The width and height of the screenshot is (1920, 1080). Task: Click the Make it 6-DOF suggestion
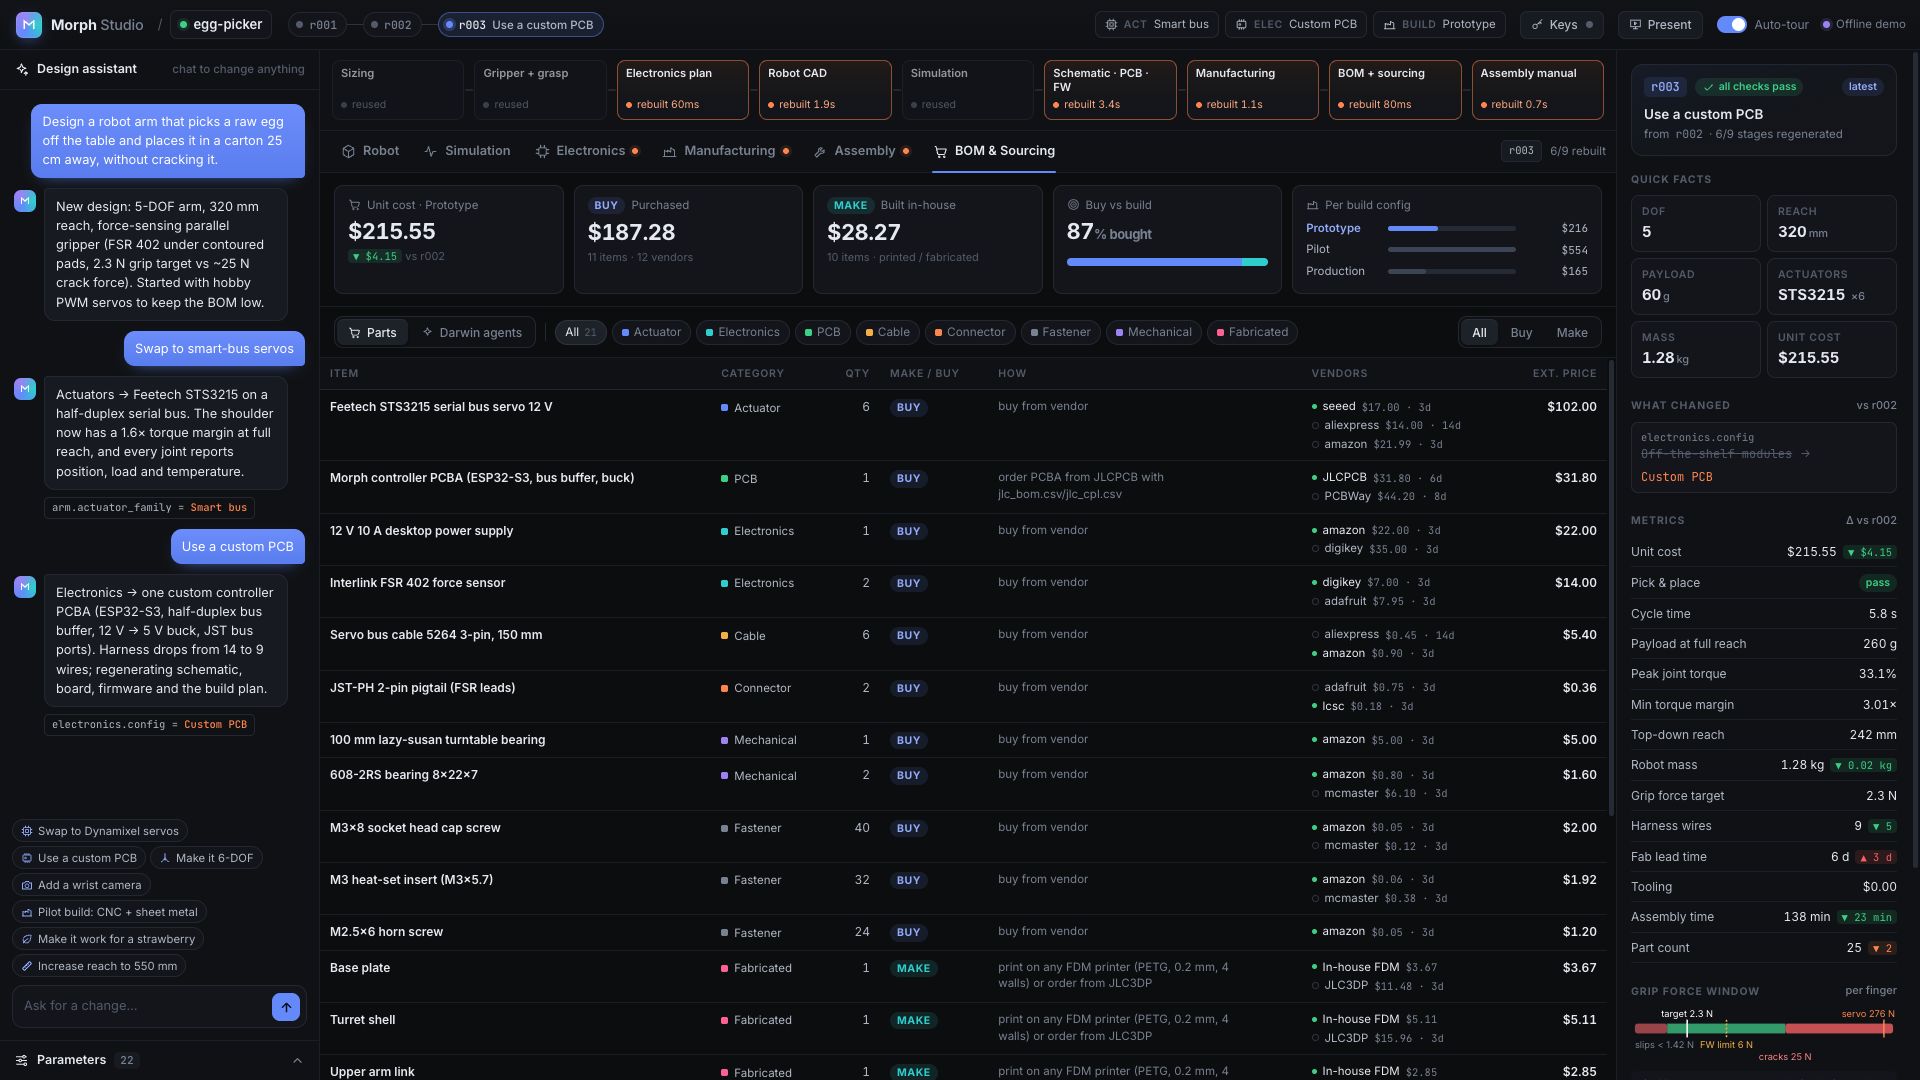206,858
